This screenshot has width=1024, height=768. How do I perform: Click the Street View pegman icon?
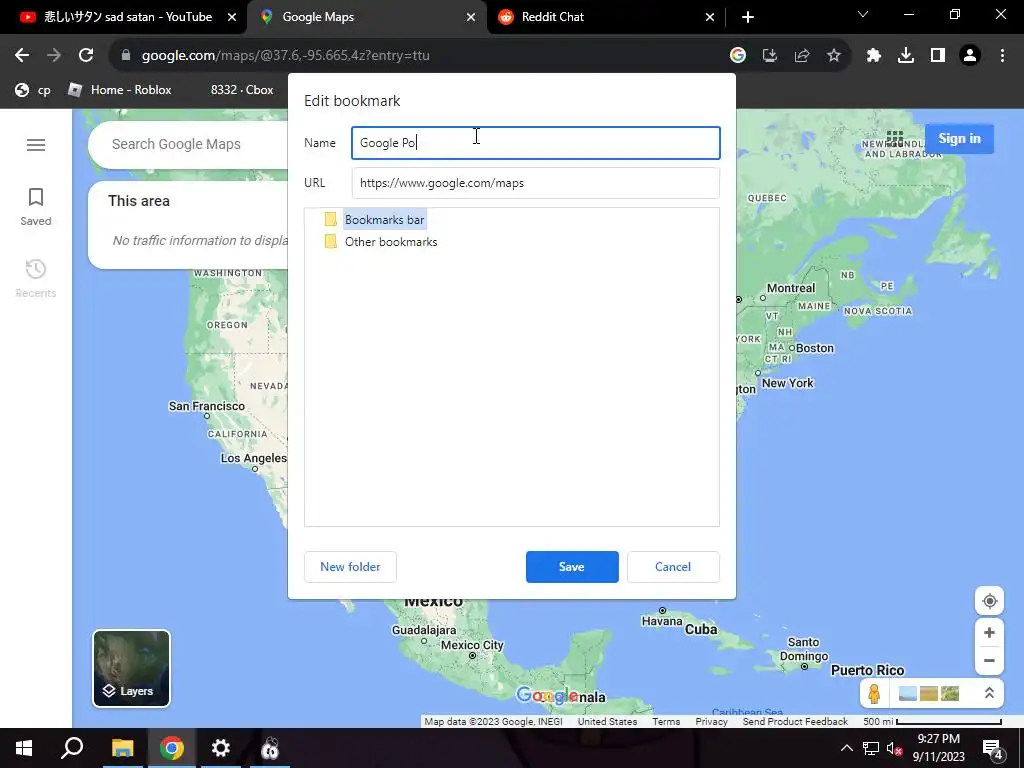click(x=874, y=693)
